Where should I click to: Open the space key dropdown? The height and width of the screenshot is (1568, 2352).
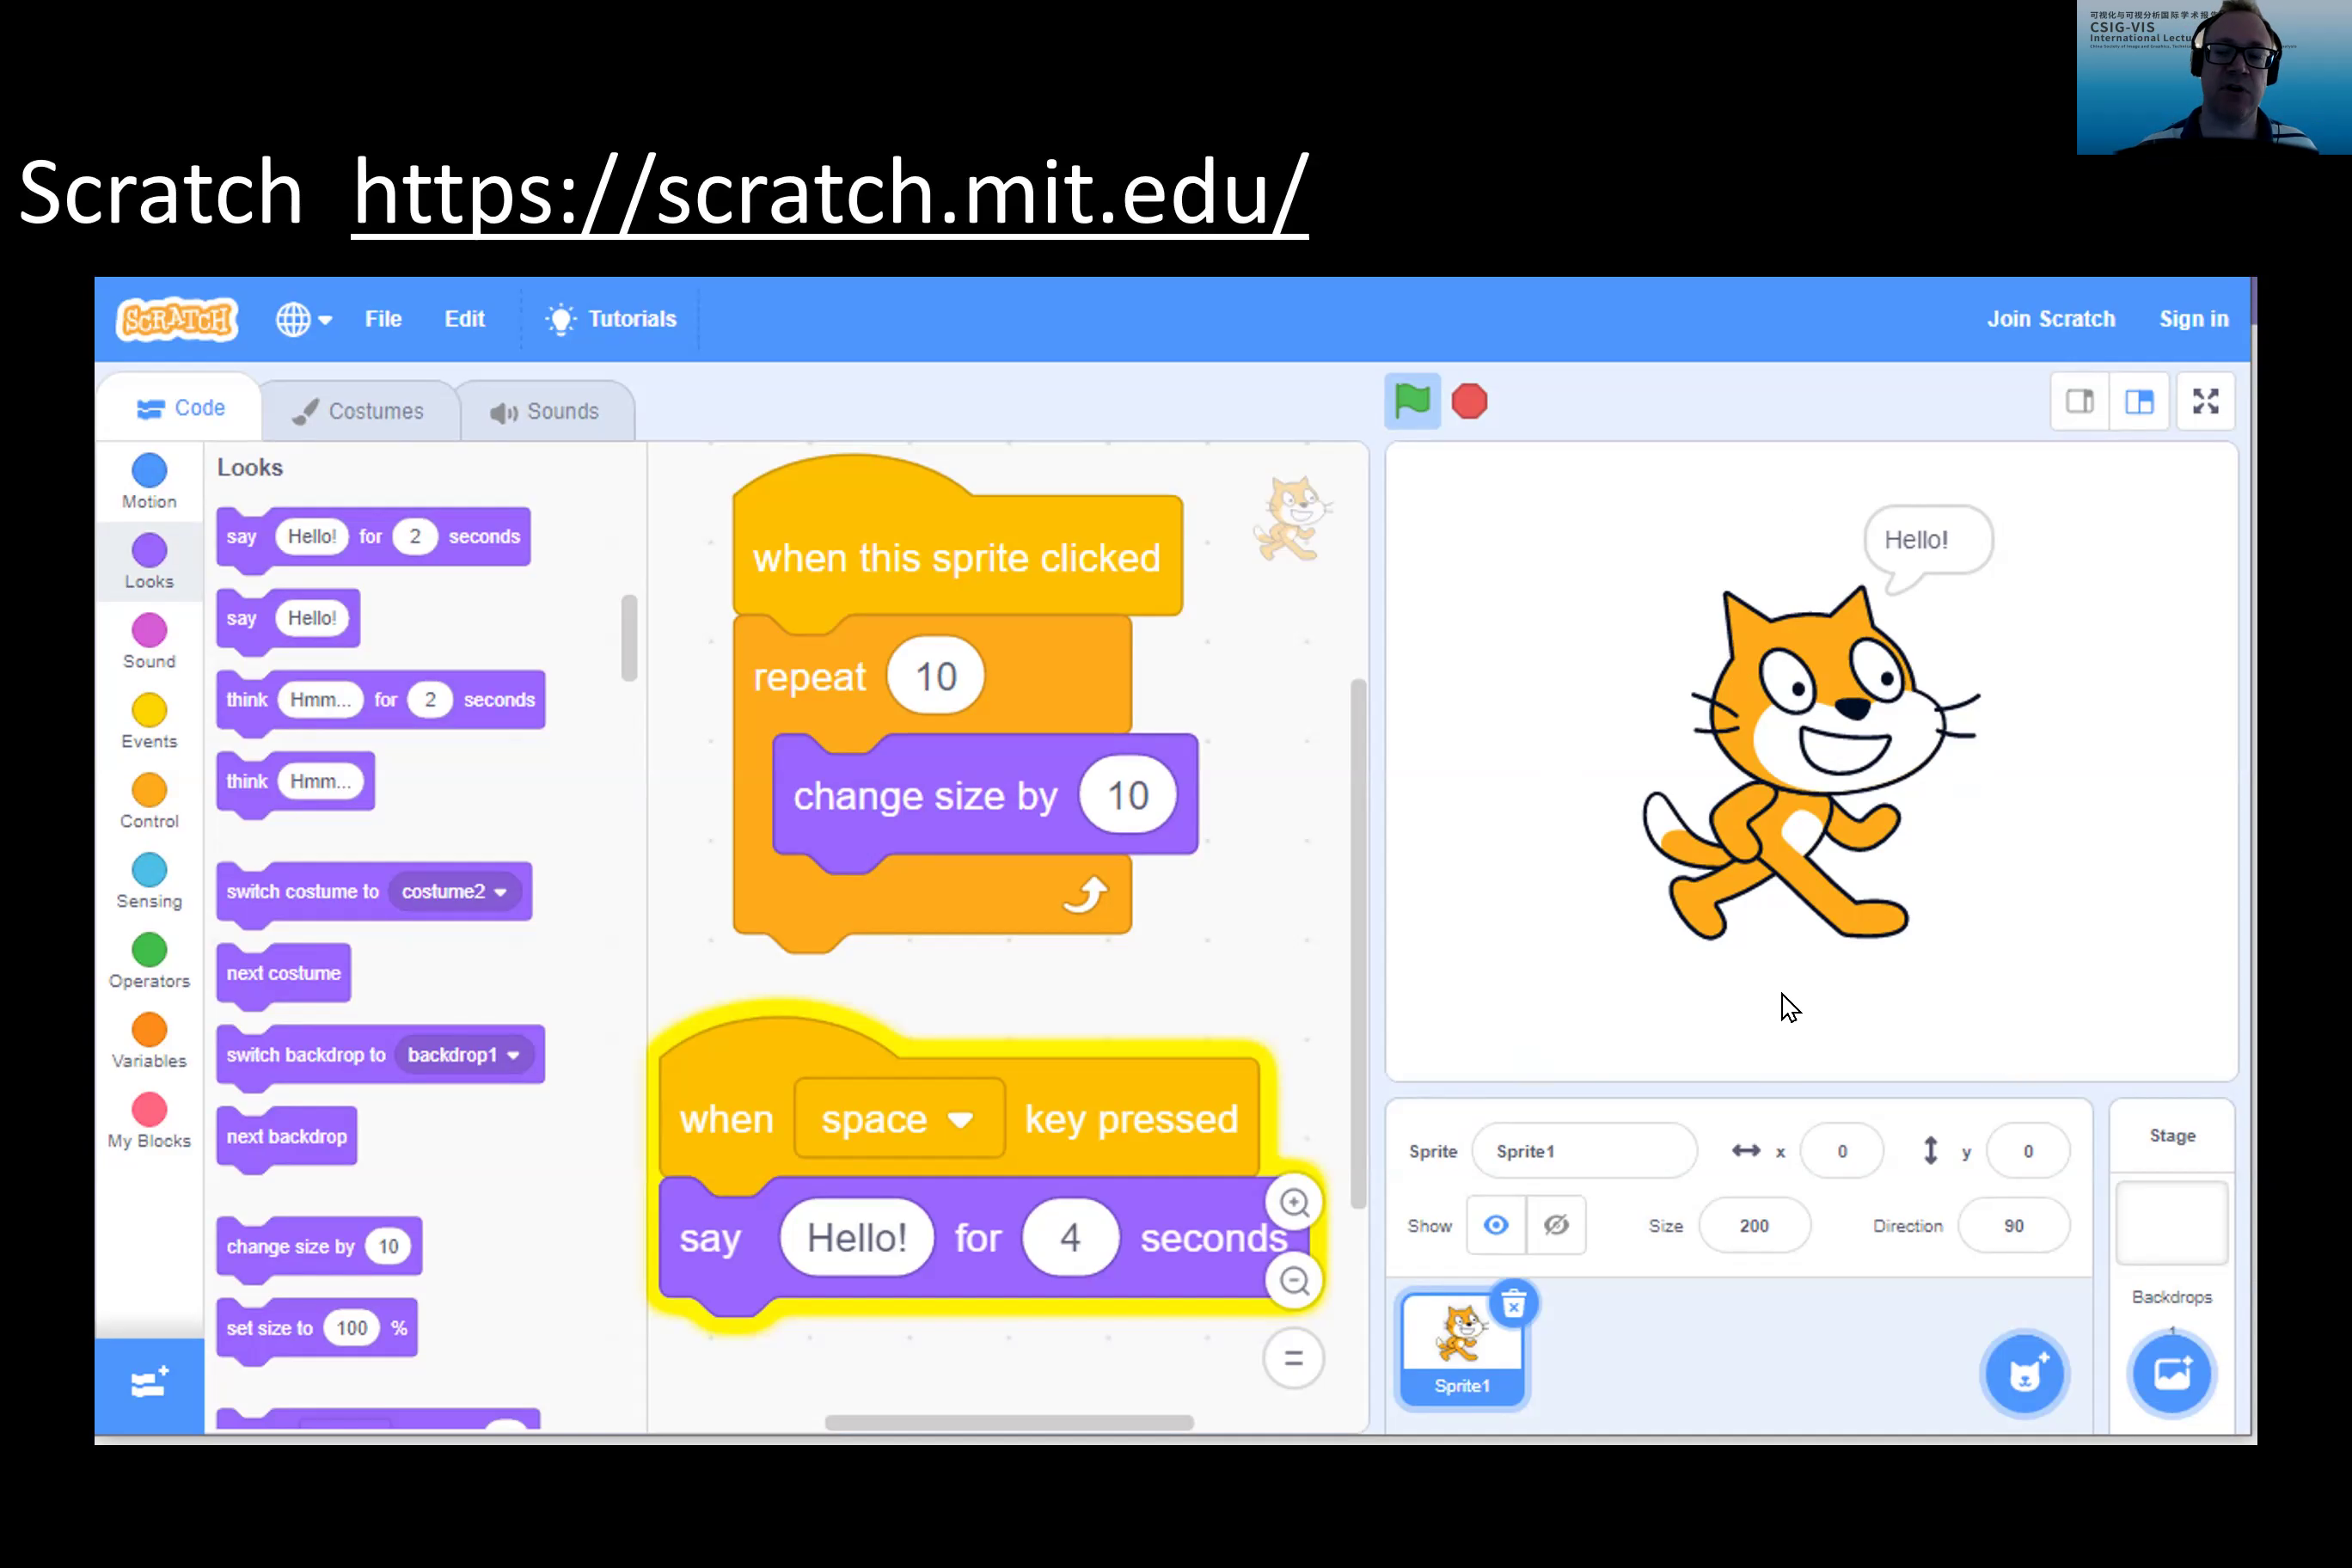point(898,1120)
